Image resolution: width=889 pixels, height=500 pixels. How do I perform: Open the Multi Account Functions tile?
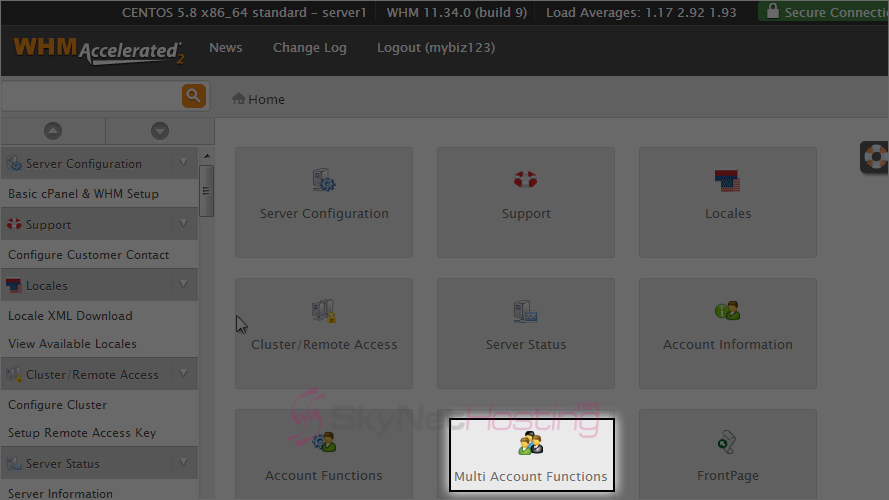pos(531,455)
